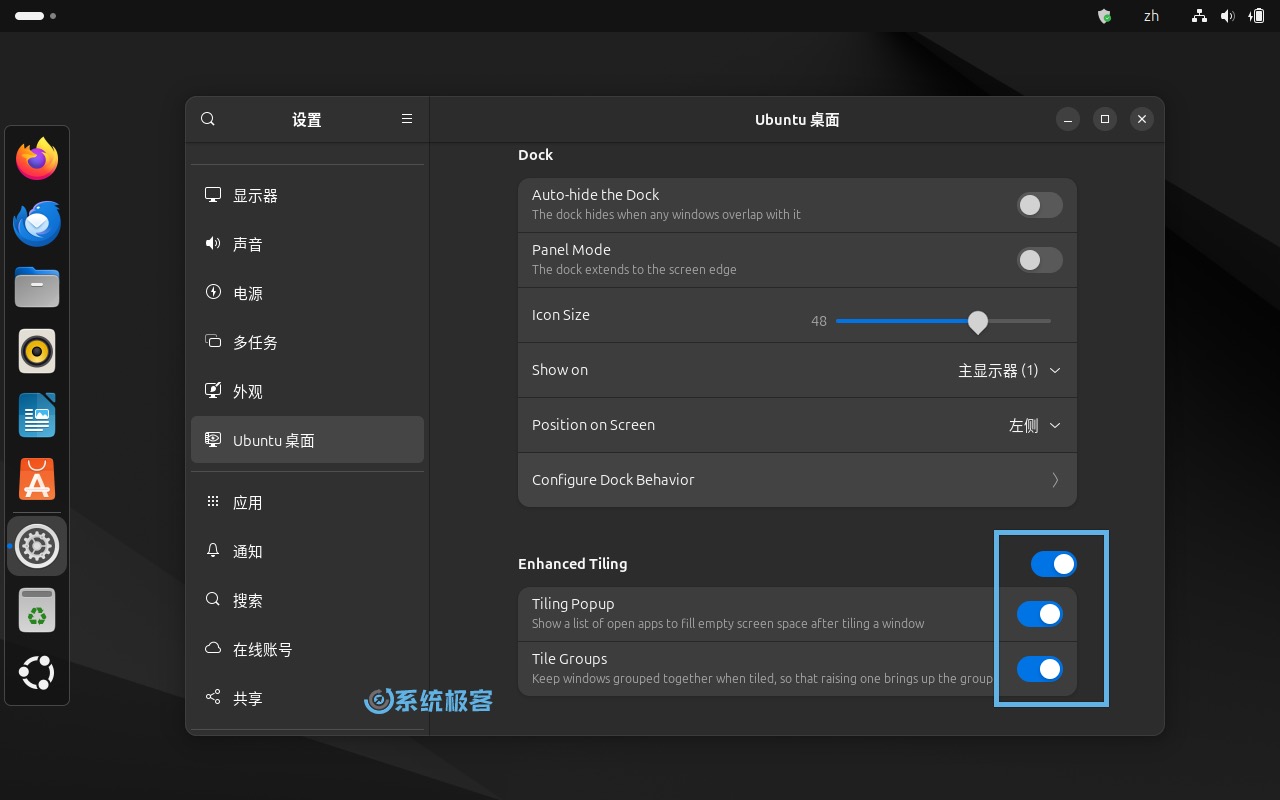This screenshot has height=800, width=1280.
Task: Open the 共享 settings page
Action: tap(307, 698)
